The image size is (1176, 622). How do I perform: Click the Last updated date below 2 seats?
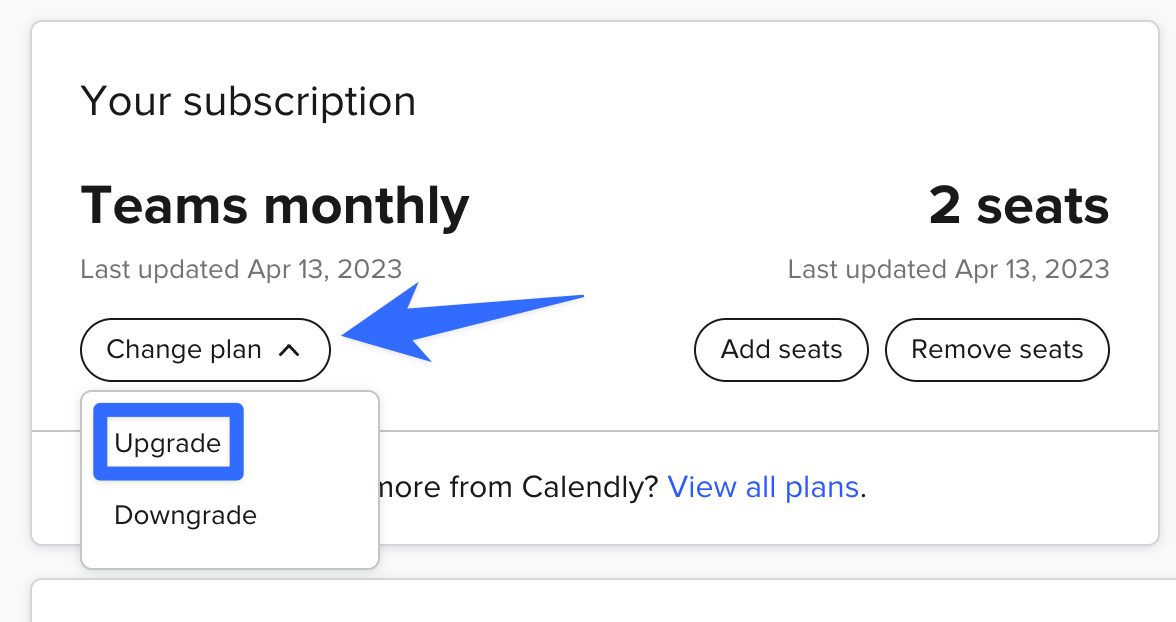948,269
